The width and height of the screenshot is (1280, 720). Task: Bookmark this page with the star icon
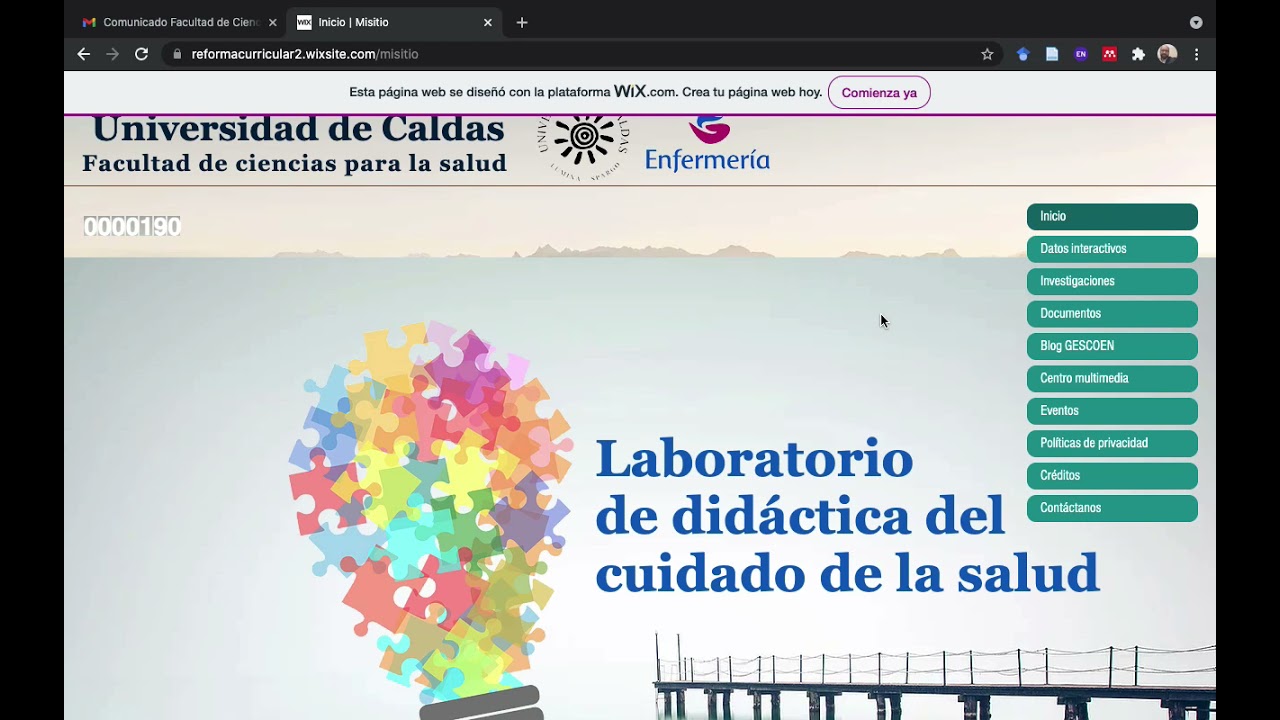(987, 54)
